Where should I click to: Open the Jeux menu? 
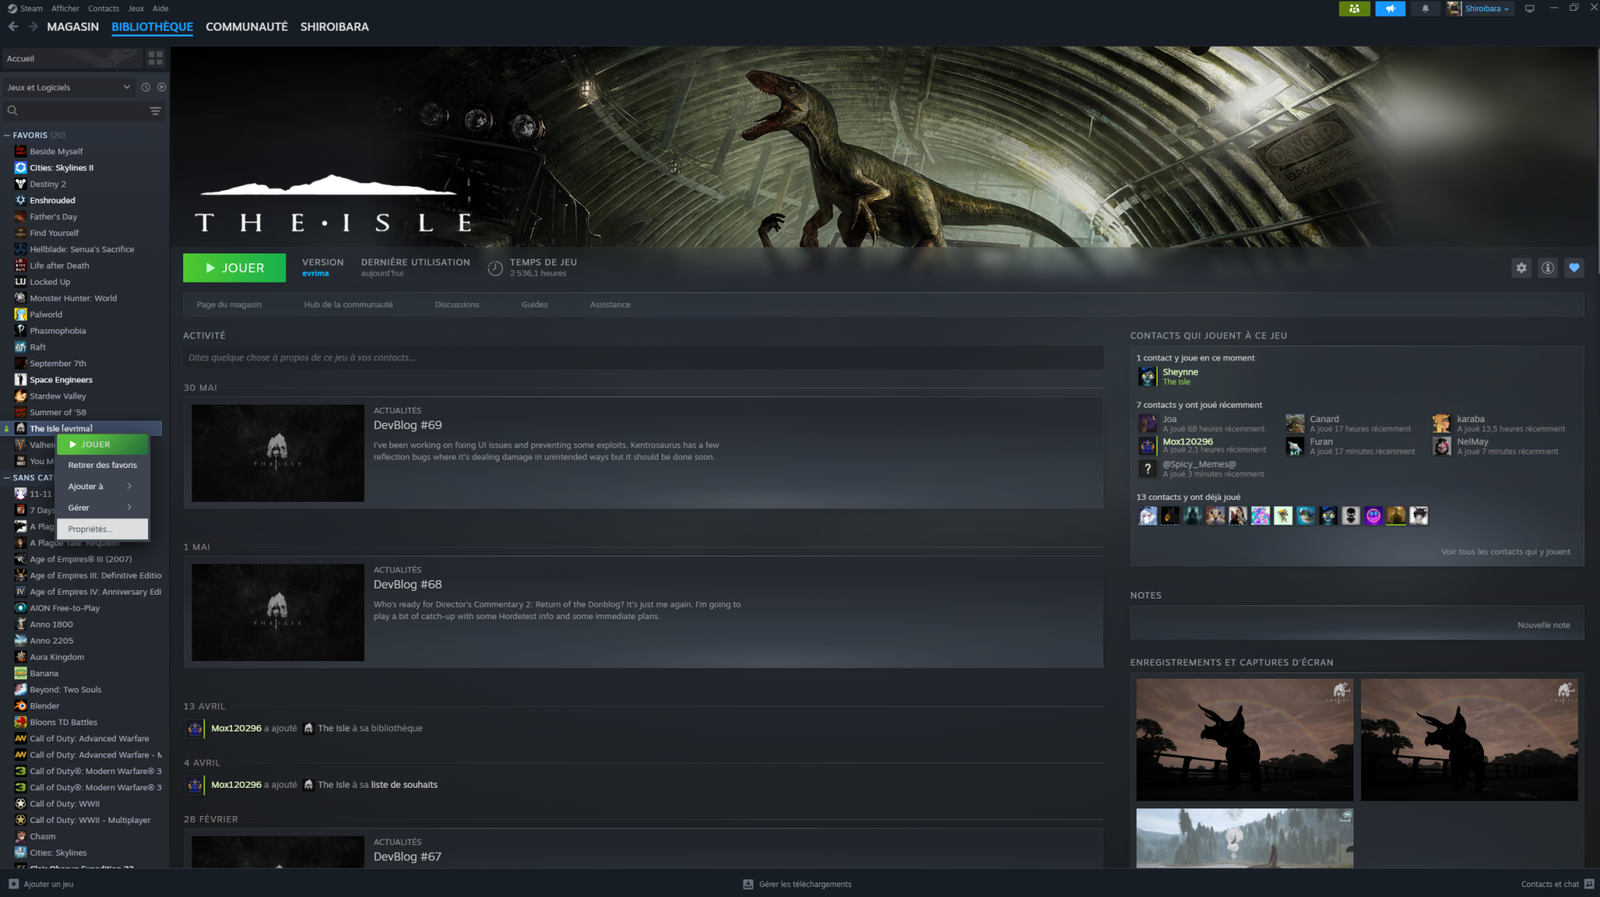point(136,8)
